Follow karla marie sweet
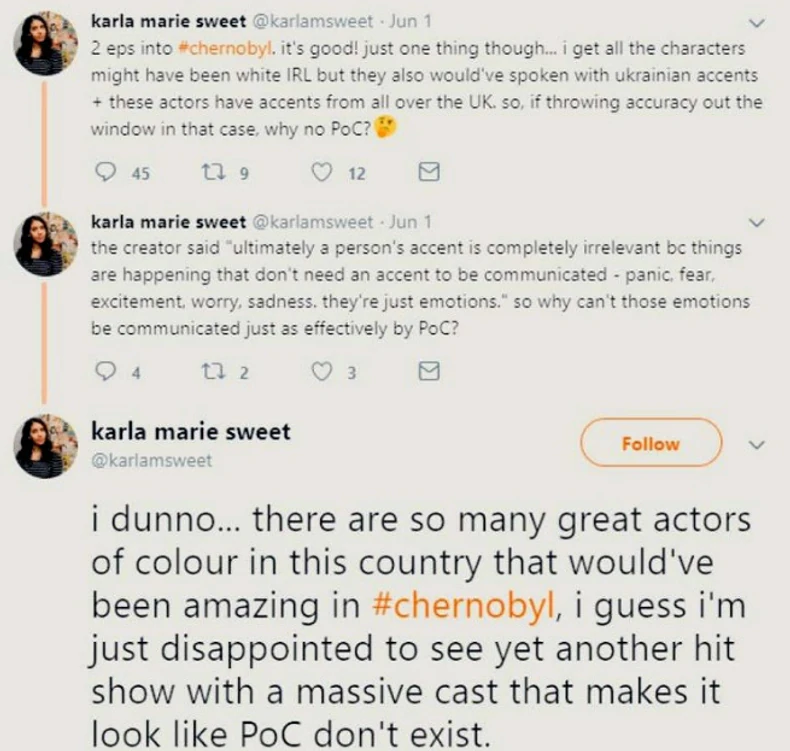The height and width of the screenshot is (751, 790). pos(650,443)
